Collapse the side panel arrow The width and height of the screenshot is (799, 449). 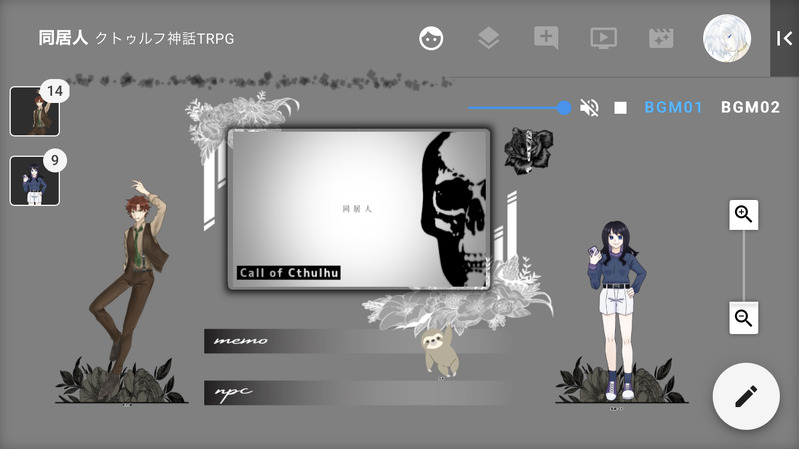[784, 38]
